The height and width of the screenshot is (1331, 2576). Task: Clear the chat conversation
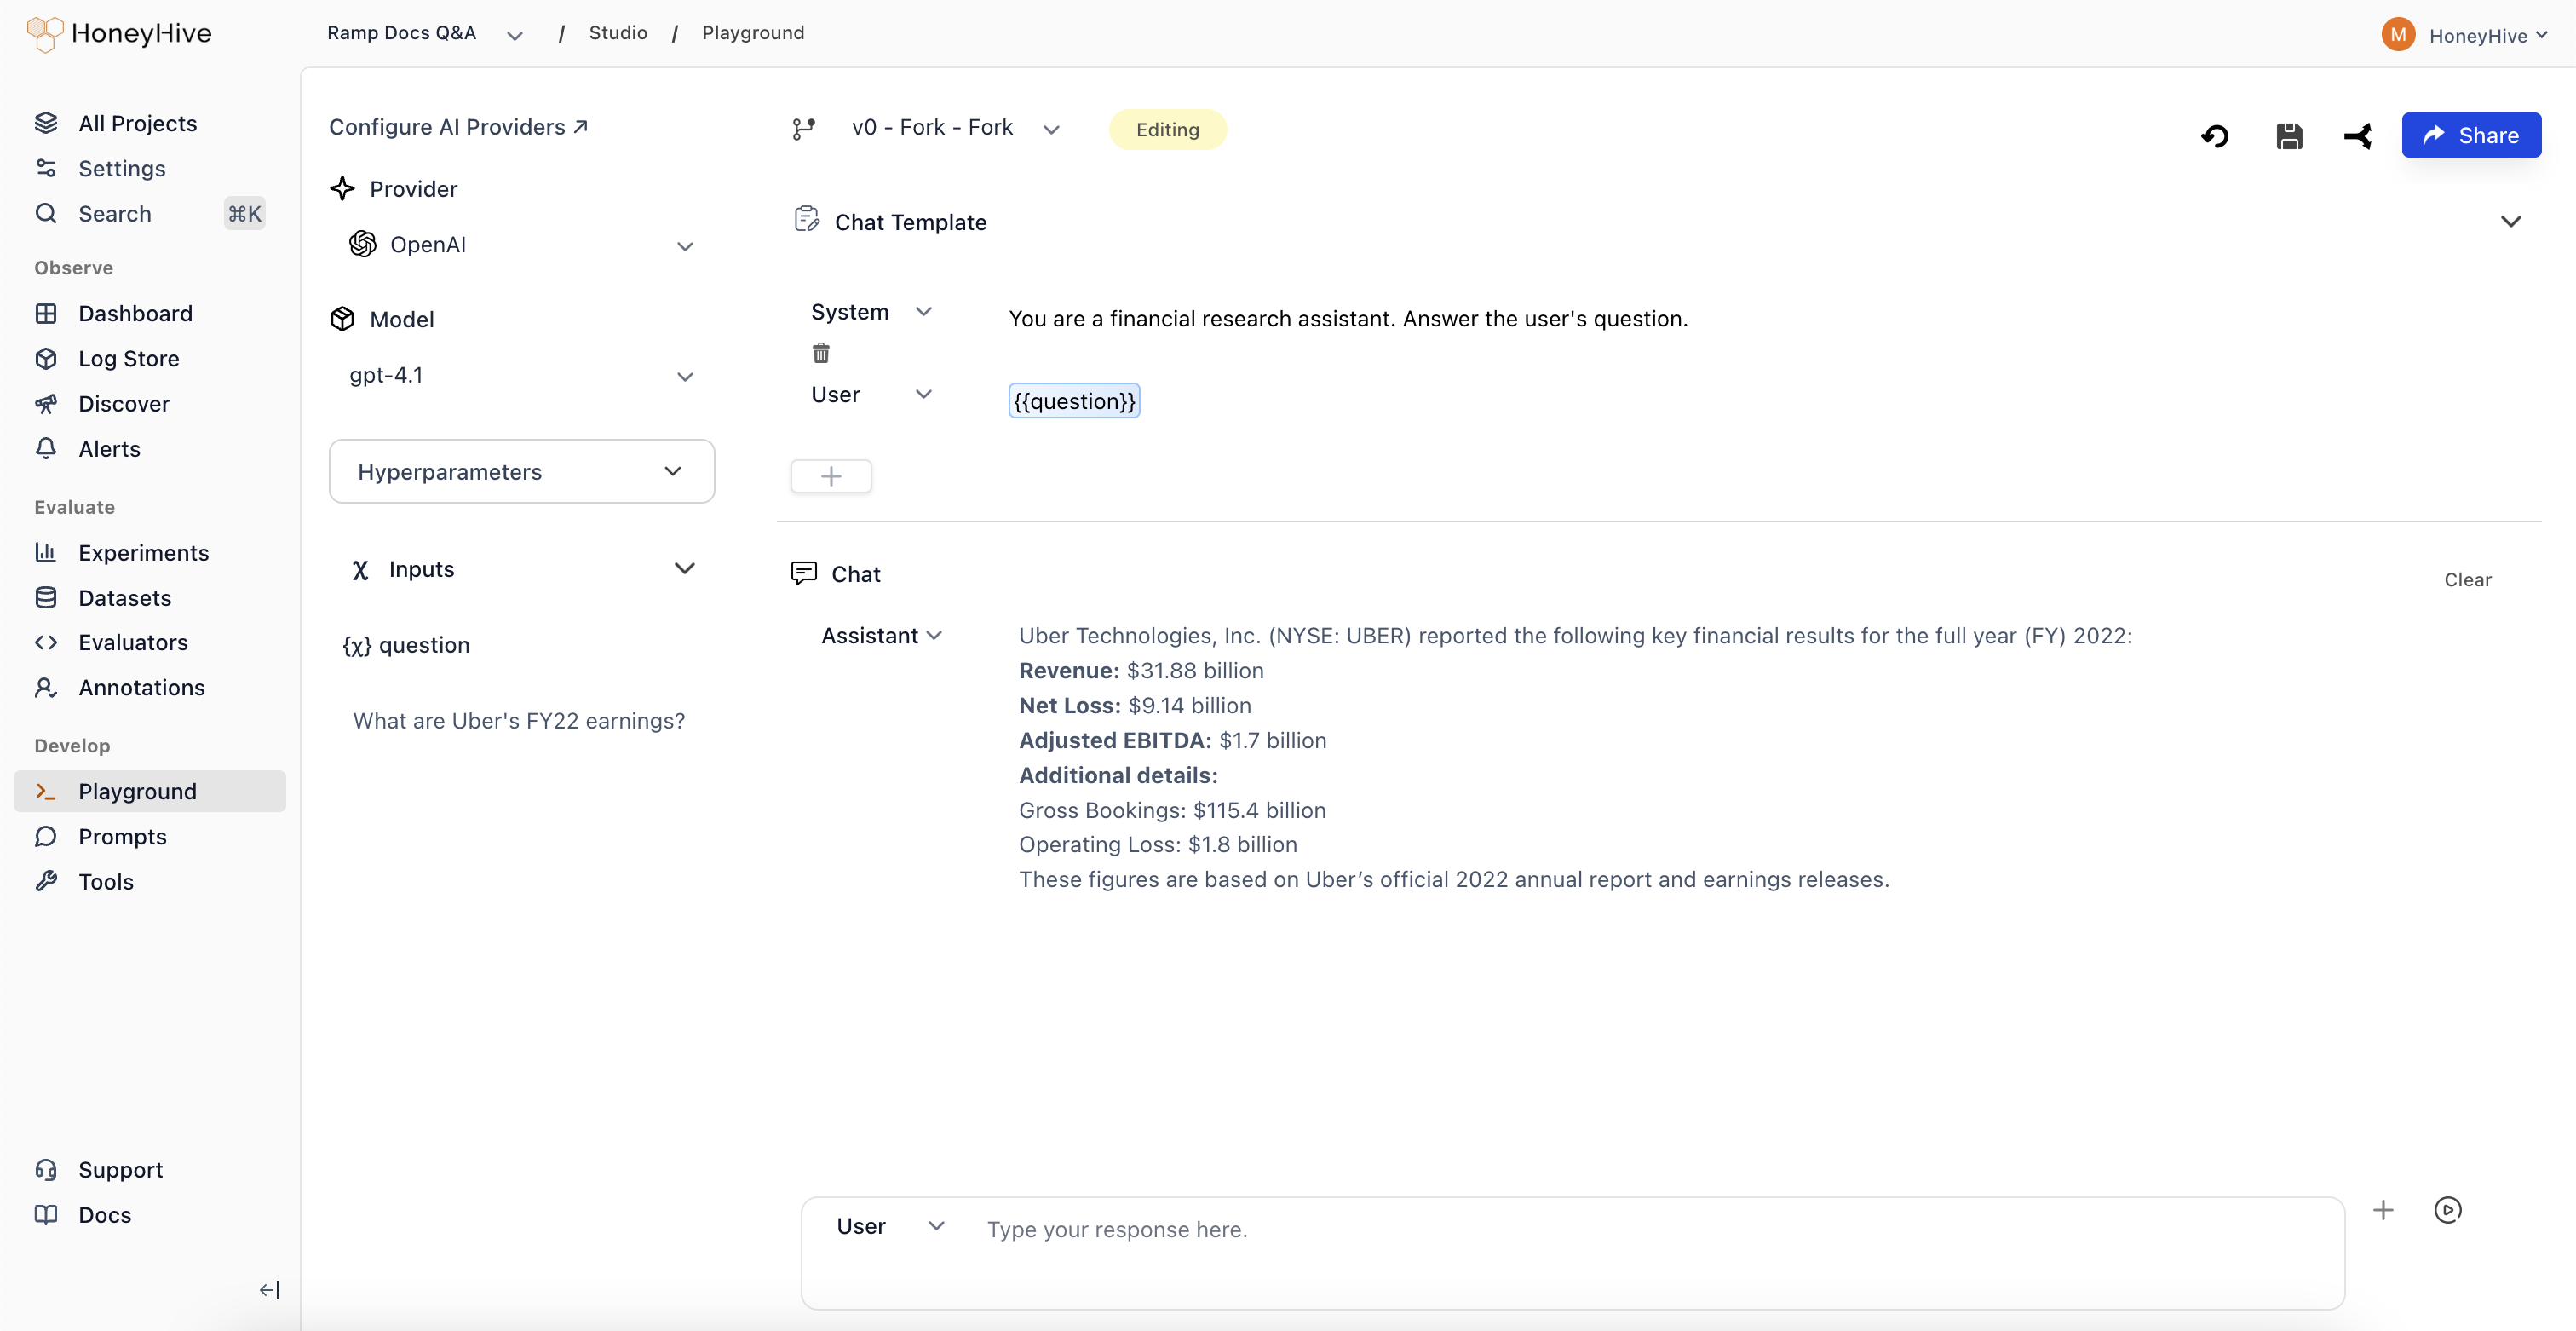(x=2467, y=580)
